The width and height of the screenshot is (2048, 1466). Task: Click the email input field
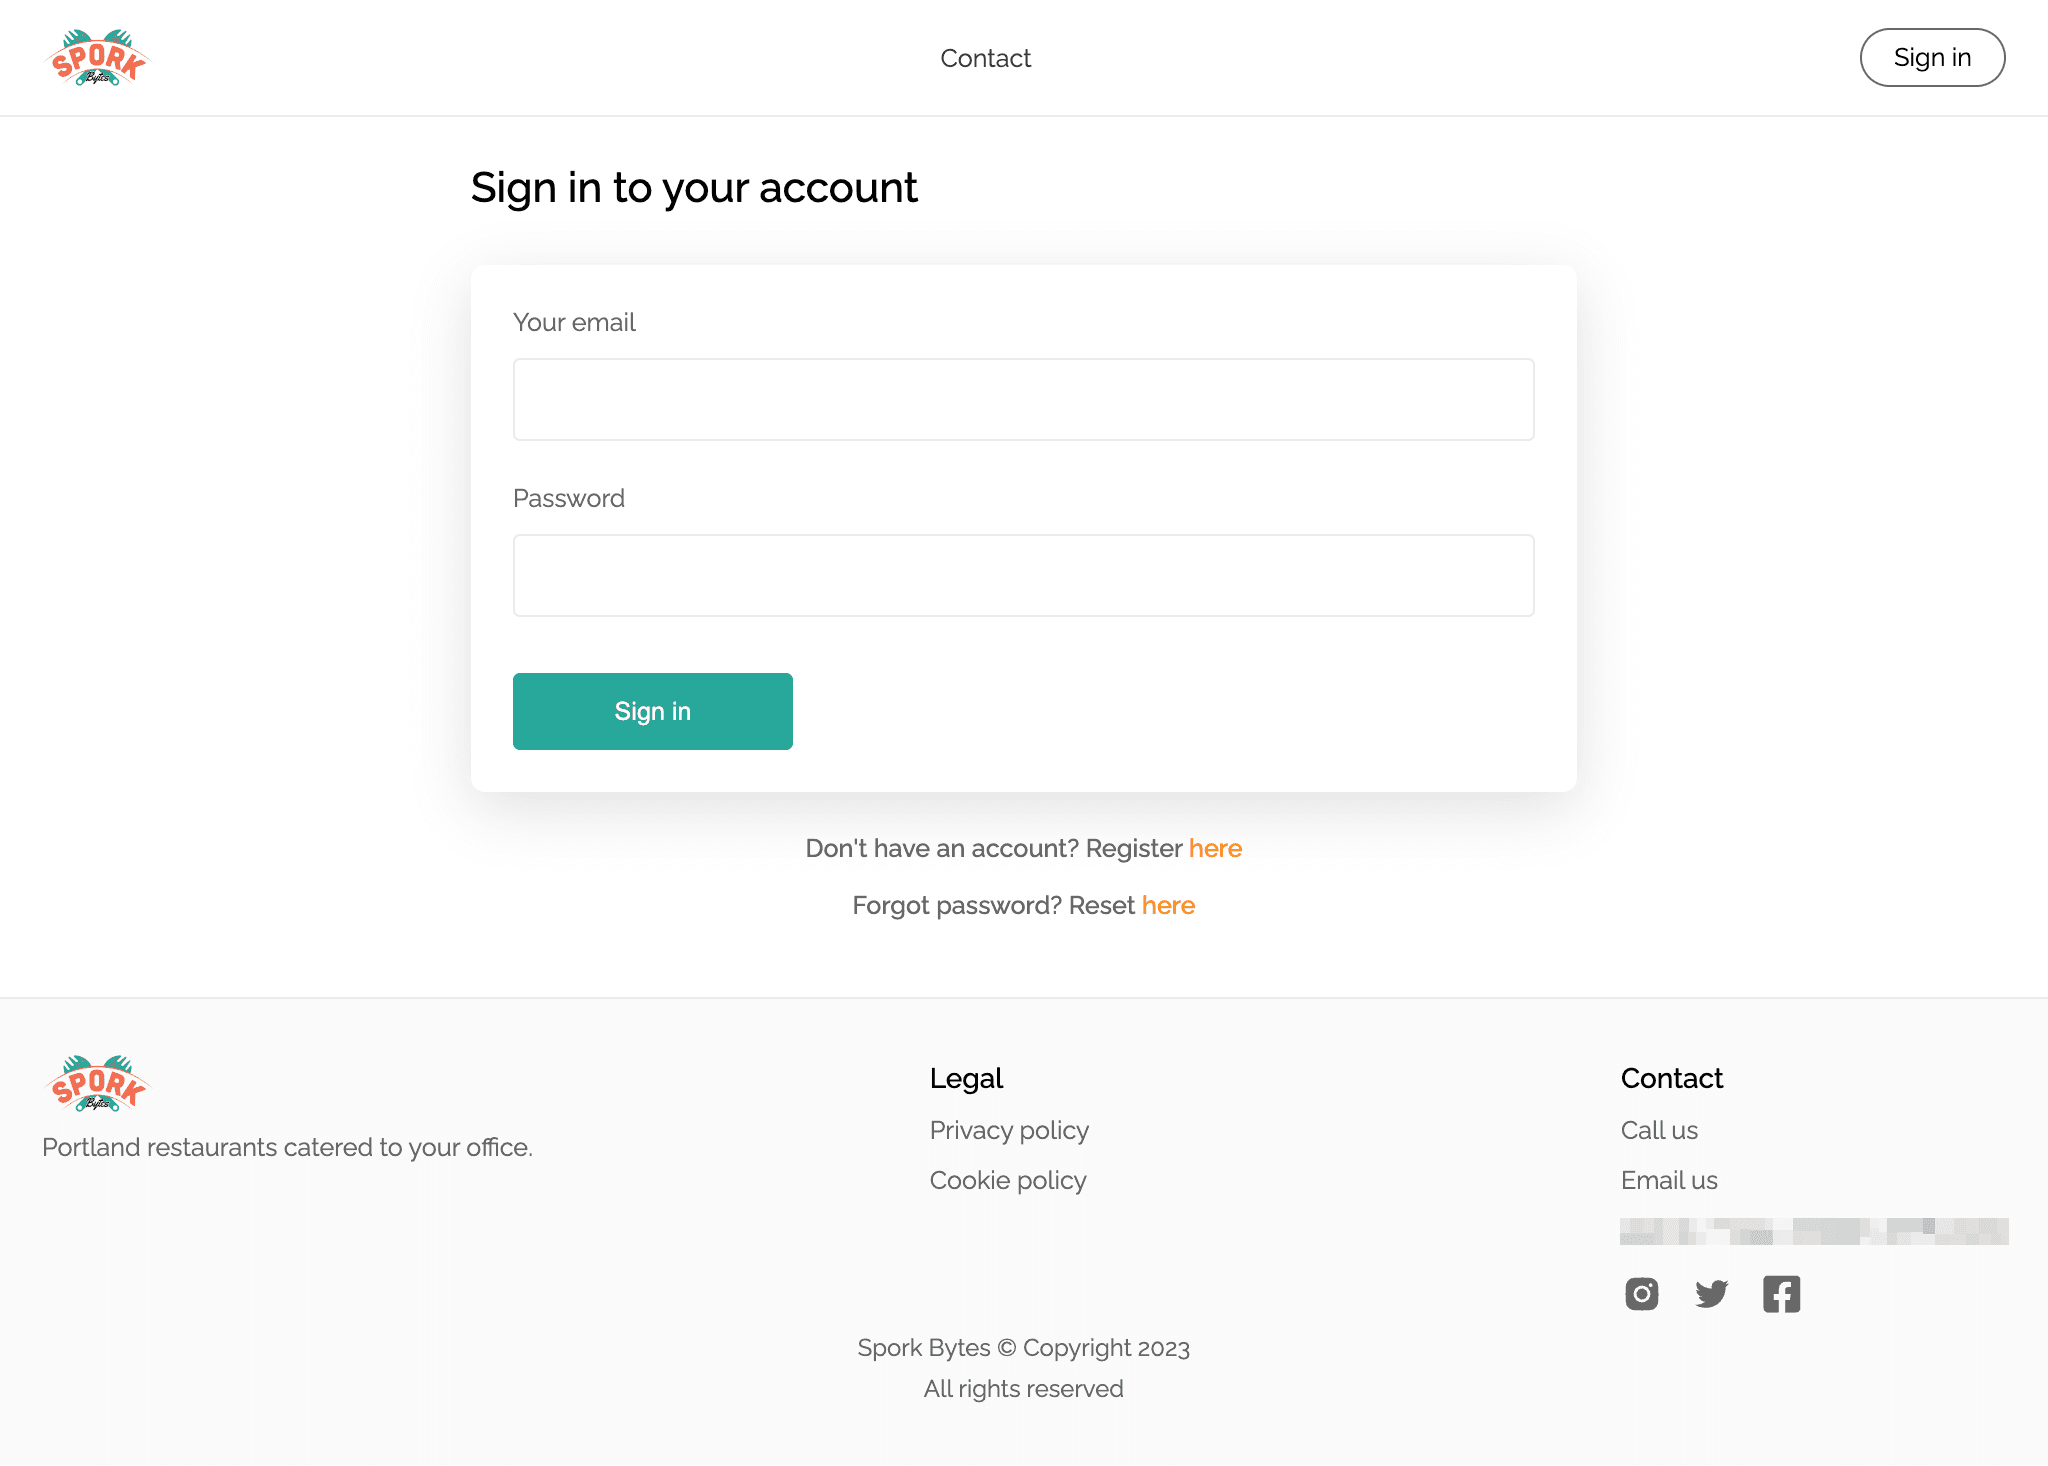tap(1023, 398)
